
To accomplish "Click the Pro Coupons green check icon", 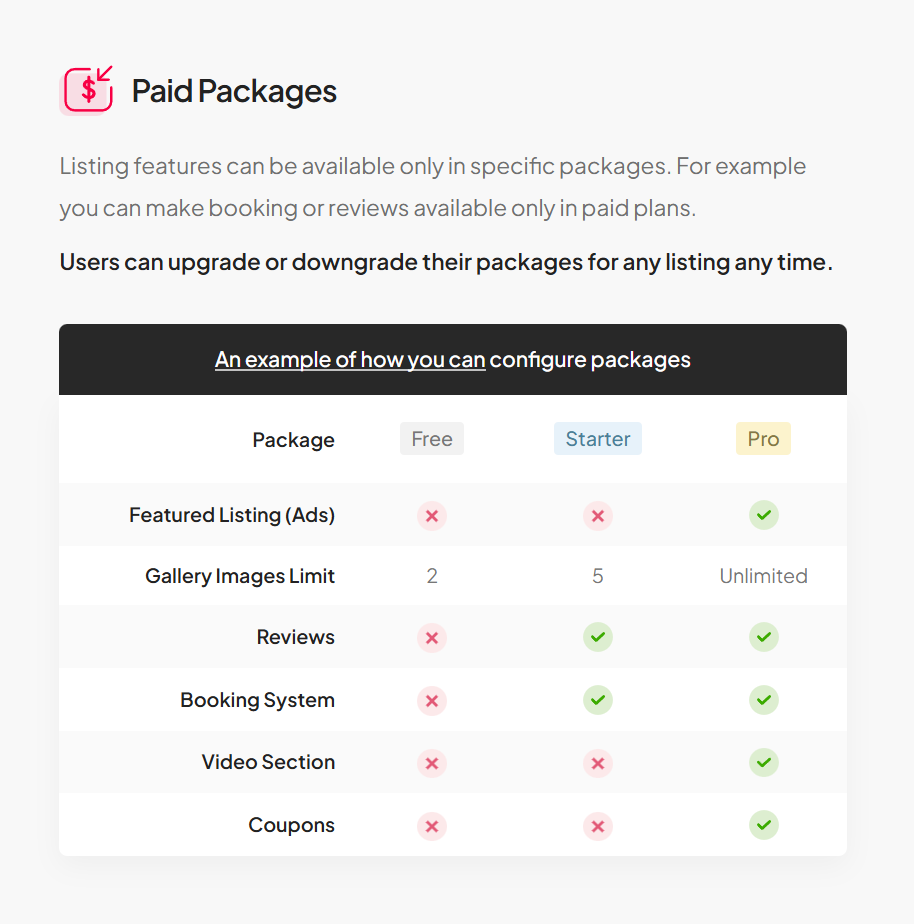I will coord(763,825).
